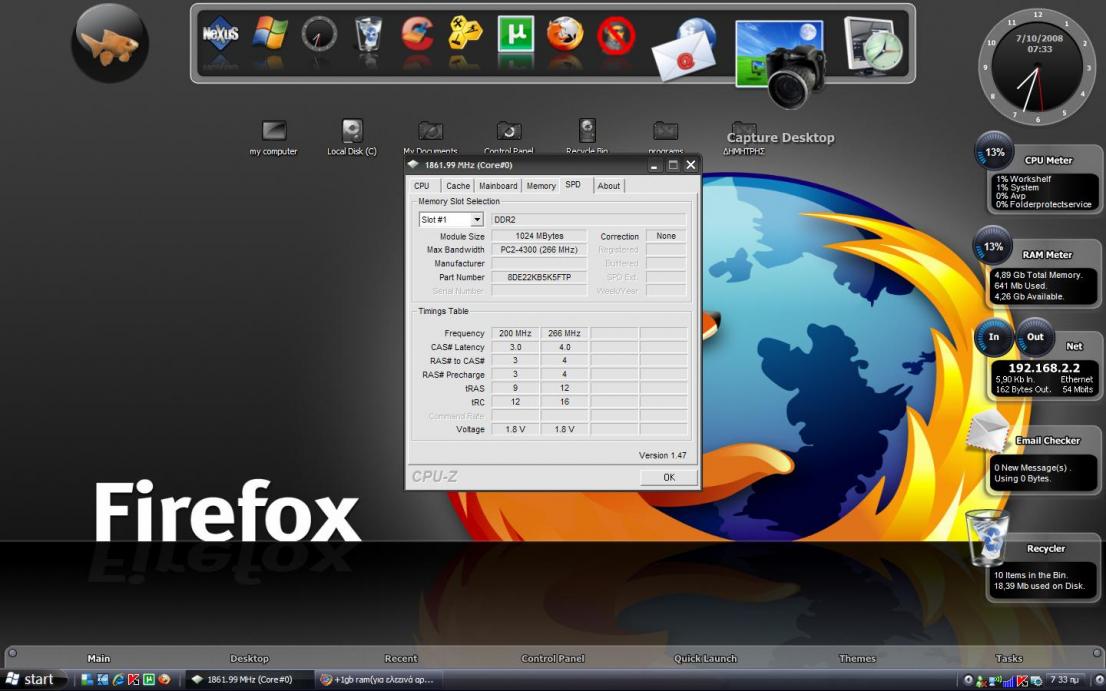Click the Part Number 8DE22KB5K5FTP field
Viewport: 1106px width, 691px height.
pos(539,277)
